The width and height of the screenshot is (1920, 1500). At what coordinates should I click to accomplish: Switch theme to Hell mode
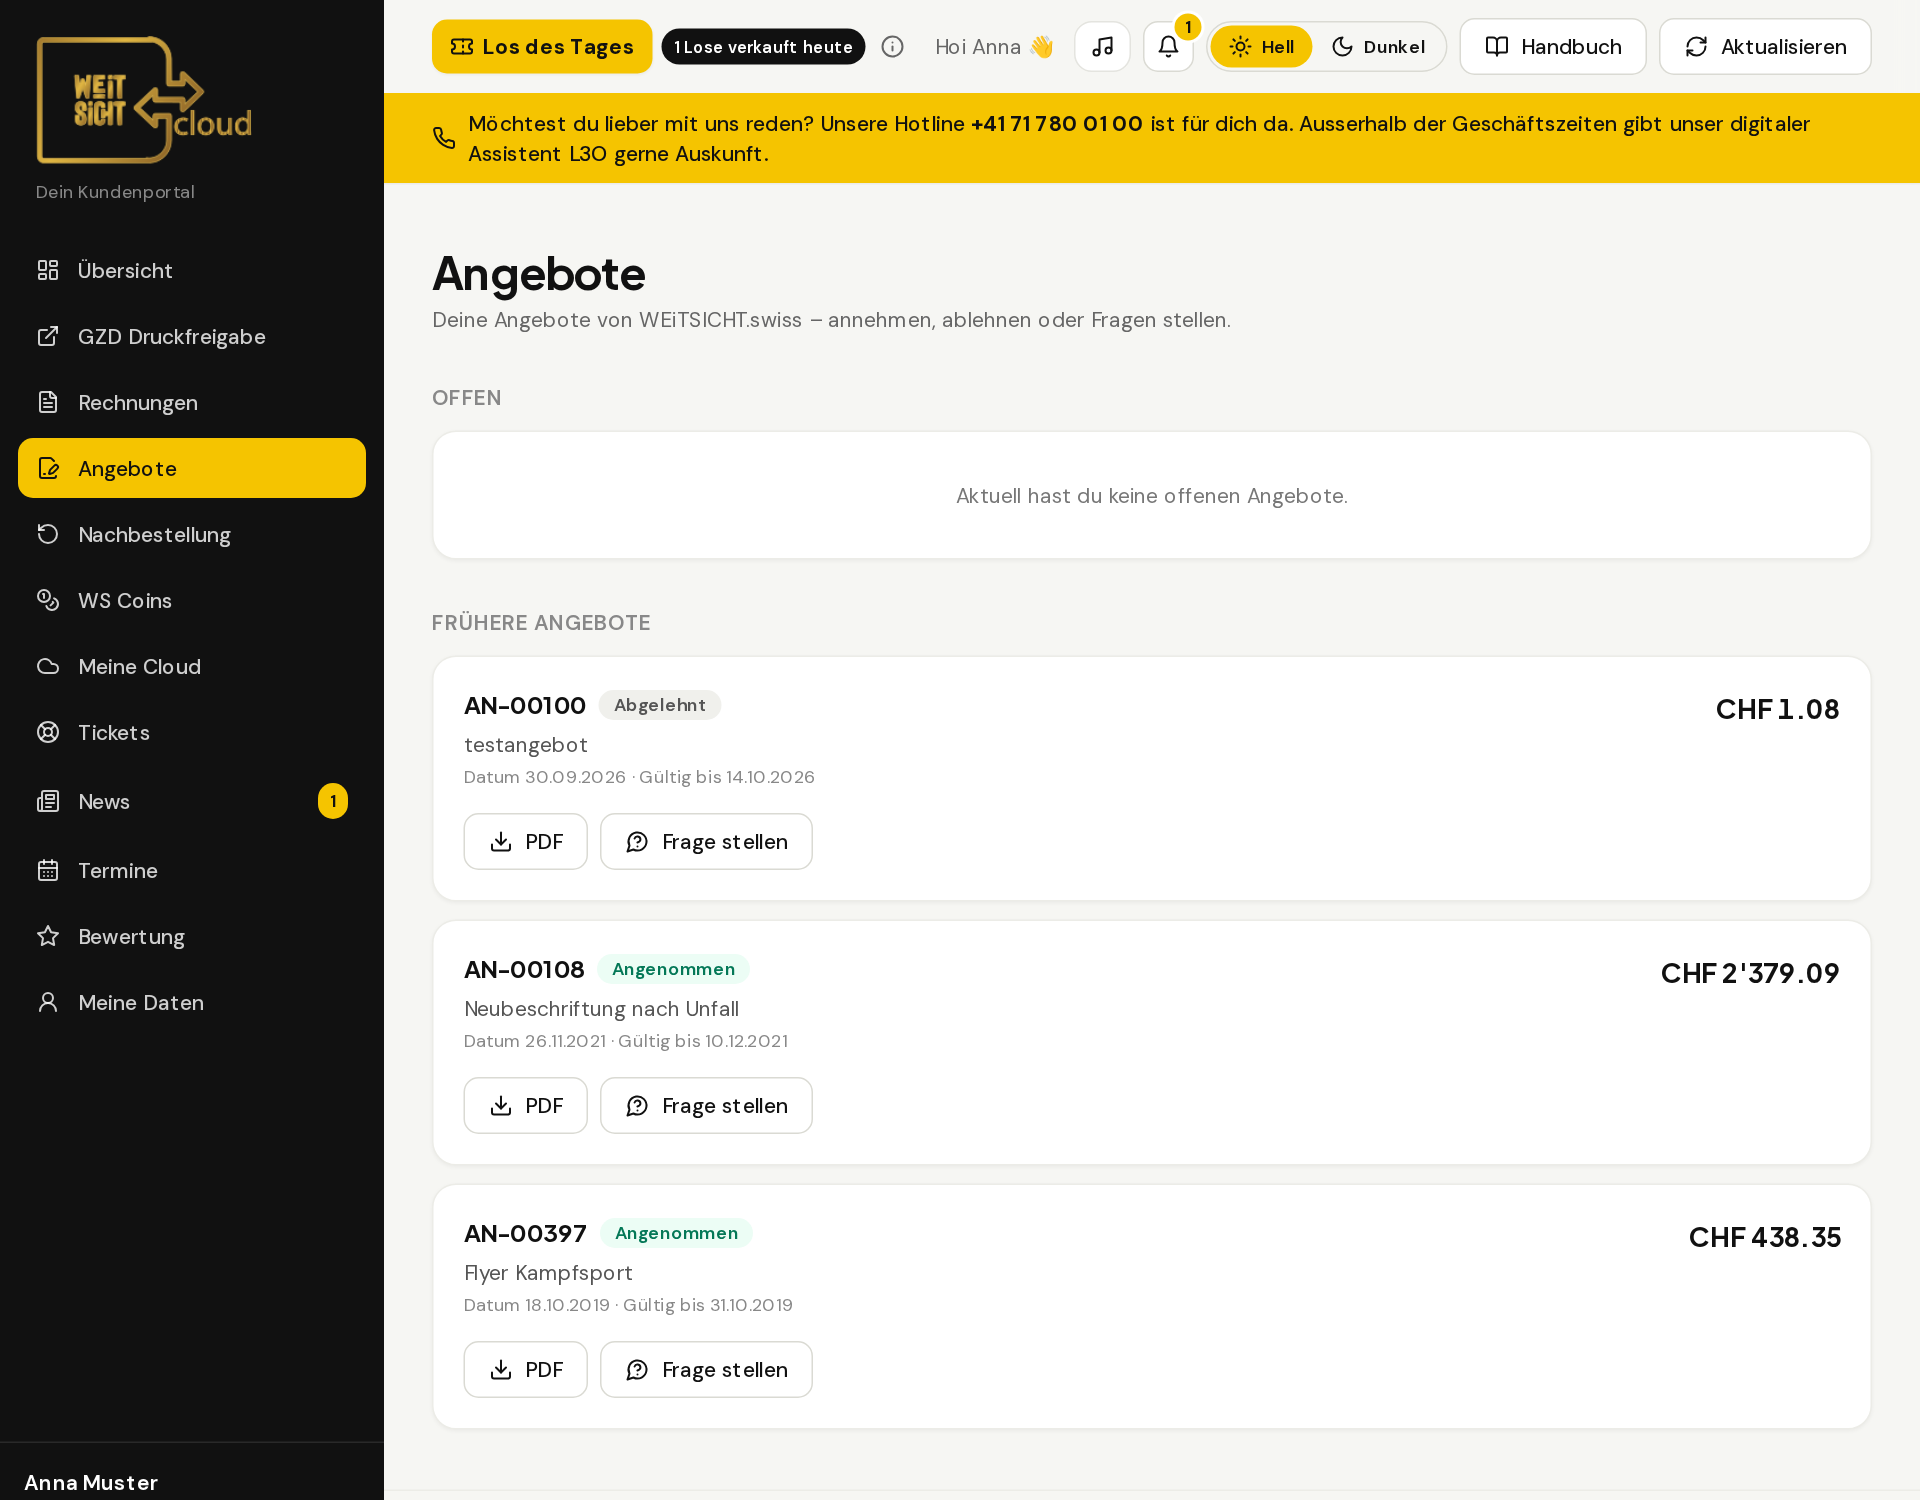click(1261, 47)
